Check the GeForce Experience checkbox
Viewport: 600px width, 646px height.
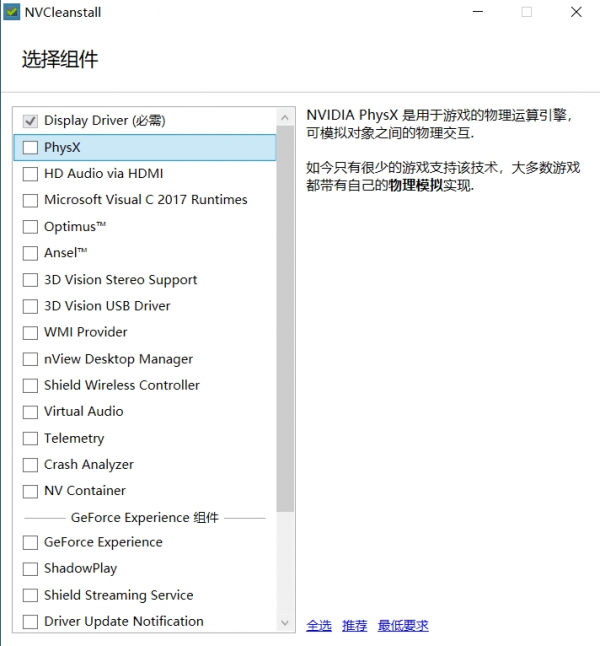coord(30,542)
